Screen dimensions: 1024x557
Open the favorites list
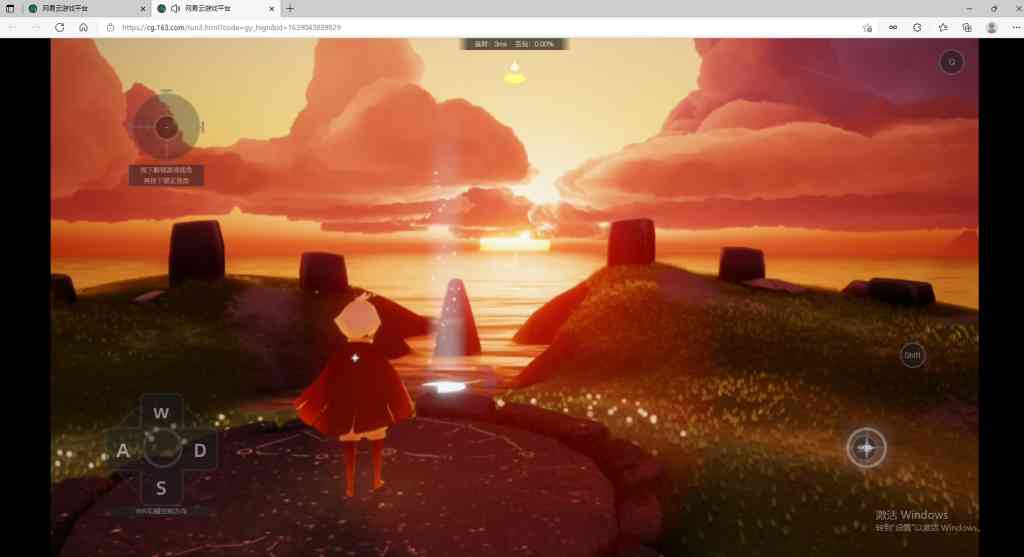pyautogui.click(x=942, y=27)
